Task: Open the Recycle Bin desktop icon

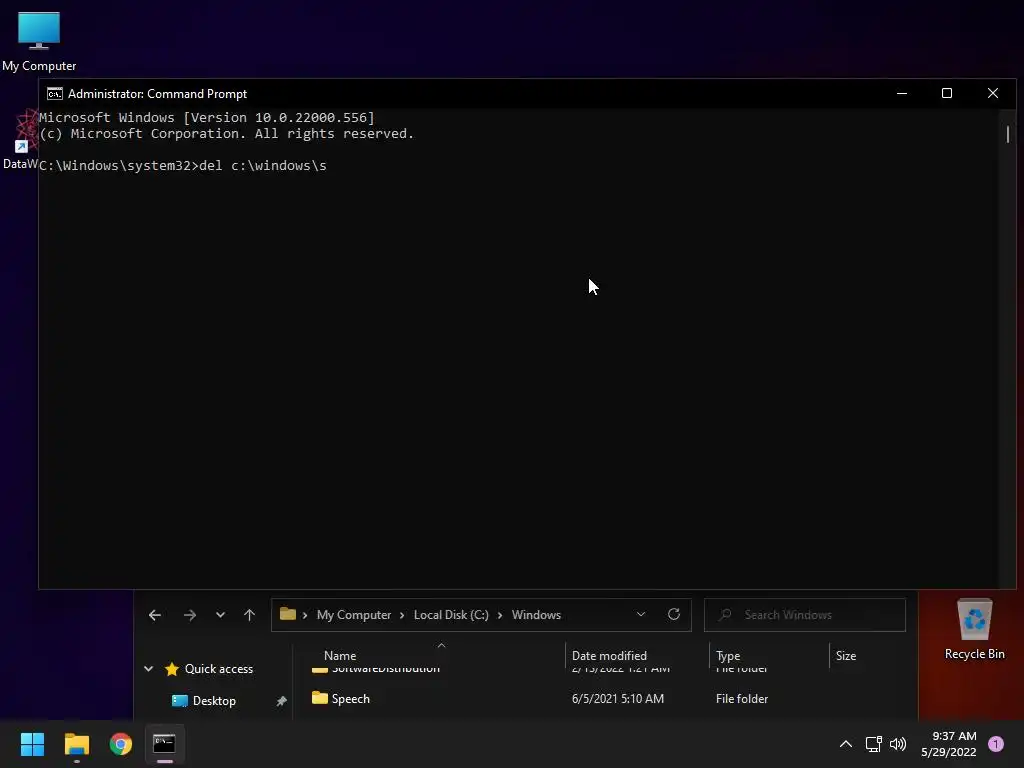Action: [x=974, y=629]
